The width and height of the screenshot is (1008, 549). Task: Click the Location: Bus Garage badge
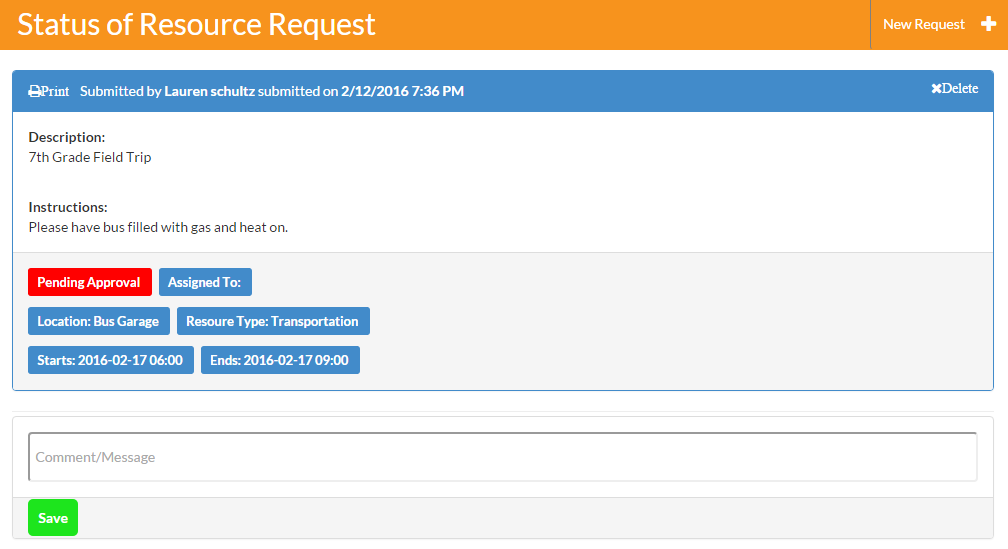98,321
